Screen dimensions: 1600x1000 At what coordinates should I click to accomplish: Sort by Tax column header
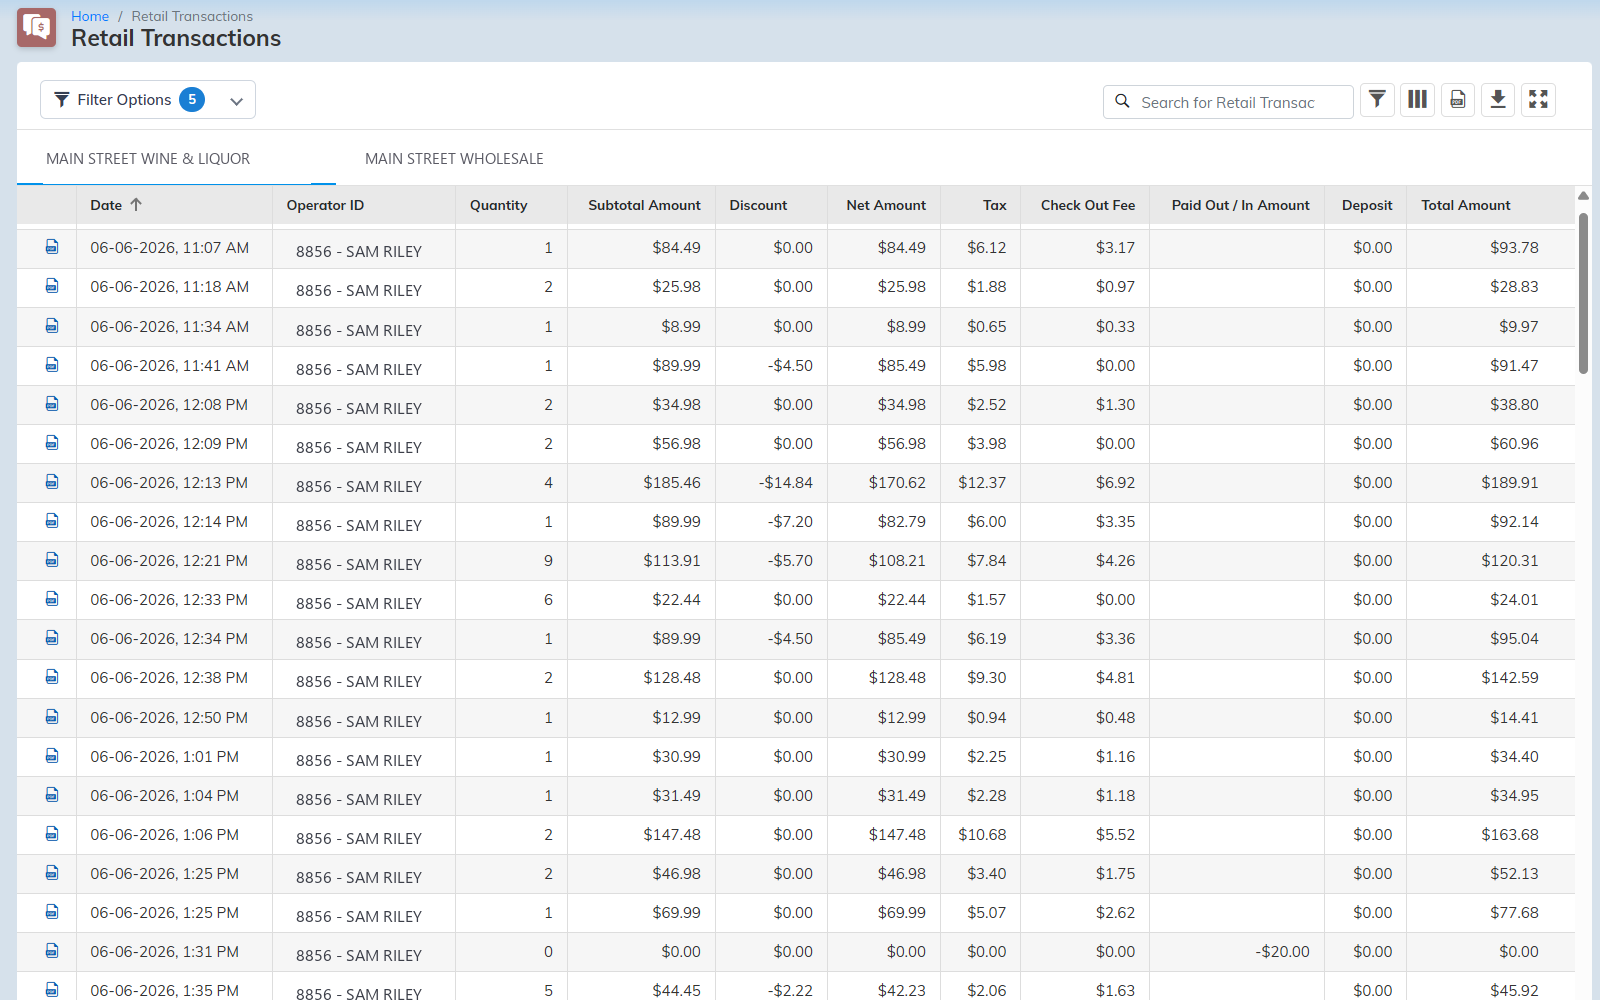994,205
